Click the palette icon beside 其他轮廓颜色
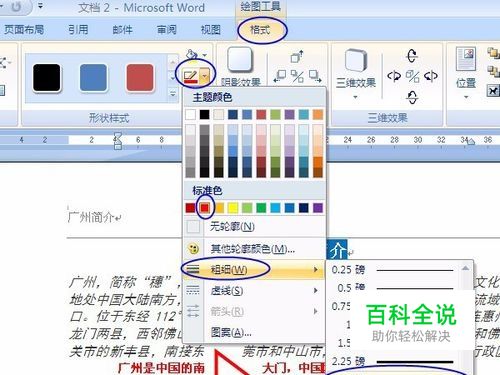Image resolution: width=500 pixels, height=375 pixels. point(193,248)
